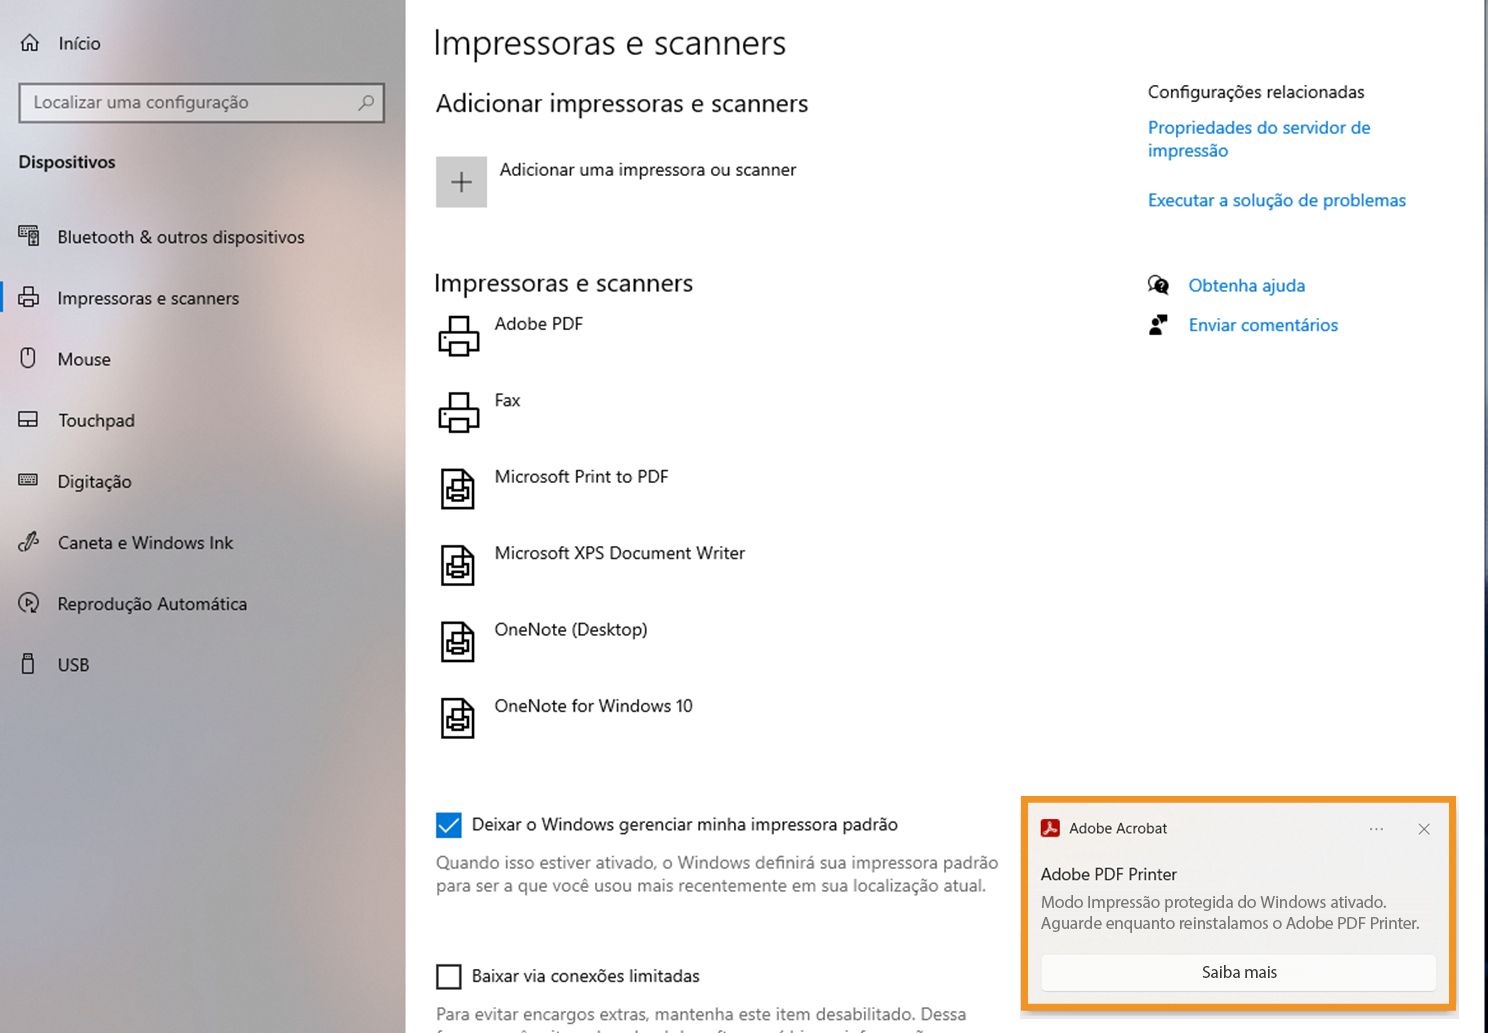Select Impressoras e scanners in the sidebar
The height and width of the screenshot is (1033, 1488).
(x=147, y=297)
